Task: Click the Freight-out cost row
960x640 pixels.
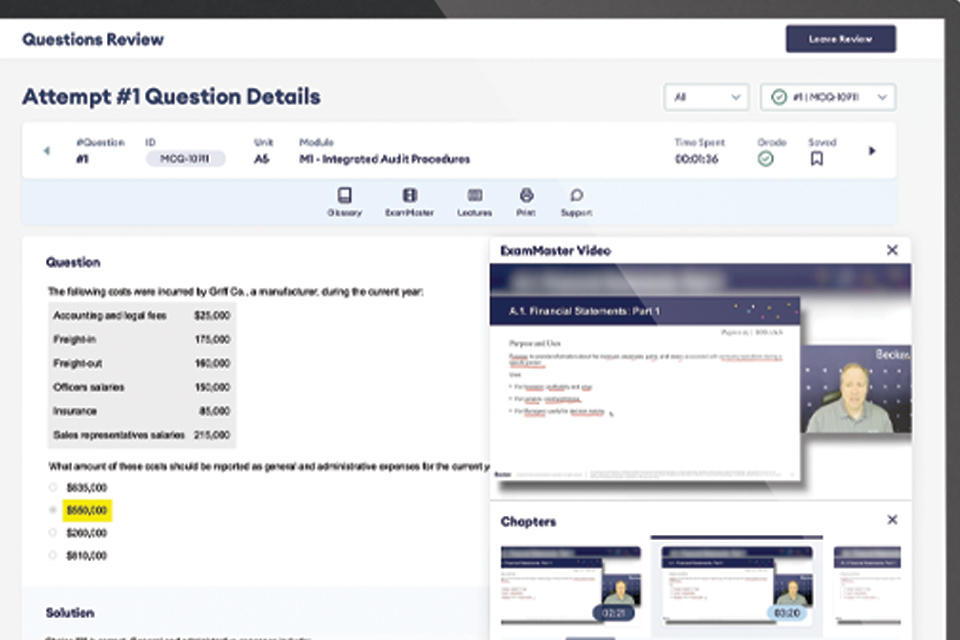Action: point(141,363)
